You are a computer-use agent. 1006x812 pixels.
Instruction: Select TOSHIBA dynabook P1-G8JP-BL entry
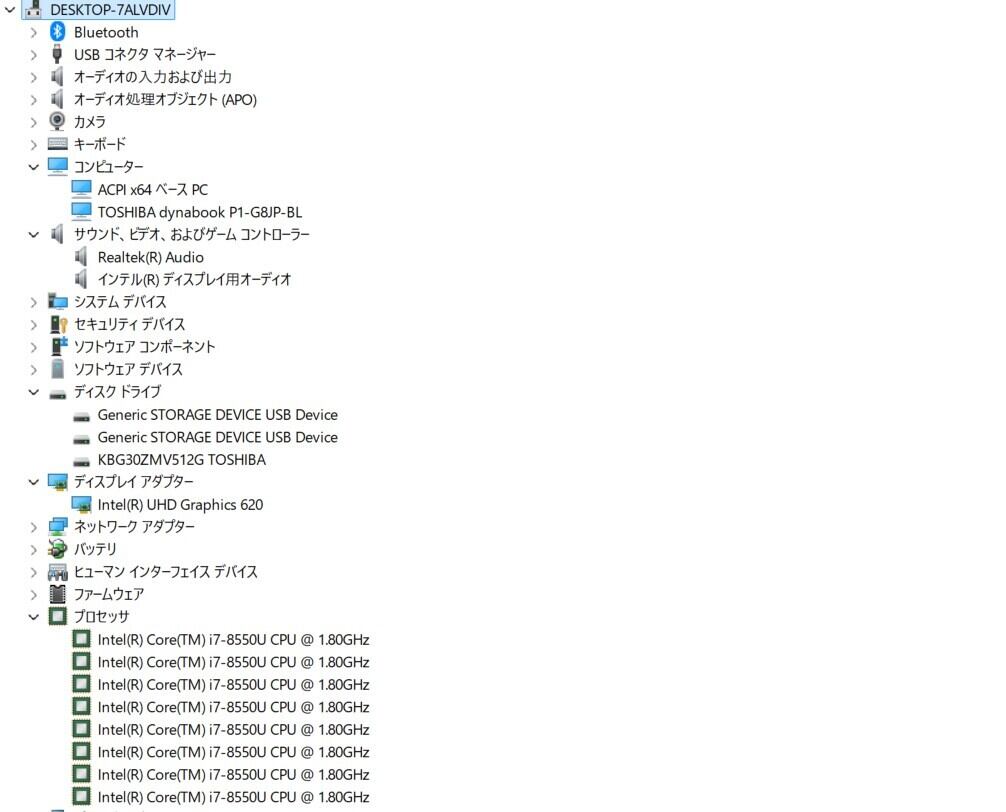pyautogui.click(x=200, y=212)
